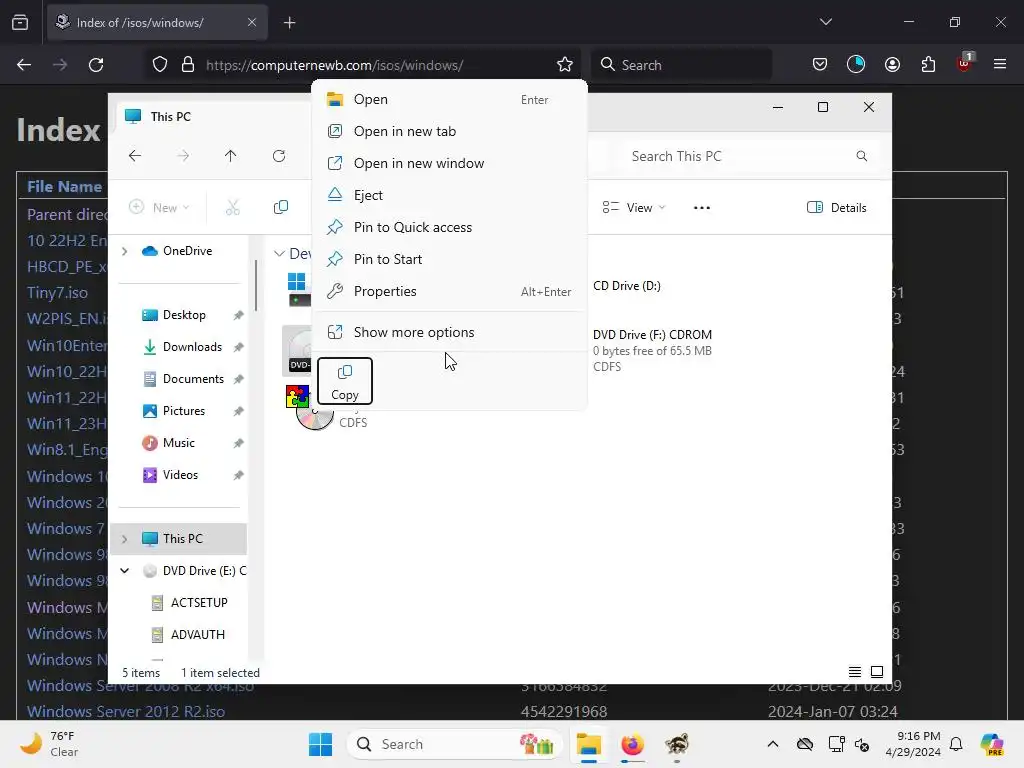Go back in File Explorer
This screenshot has width=1024, height=768.
coord(135,156)
